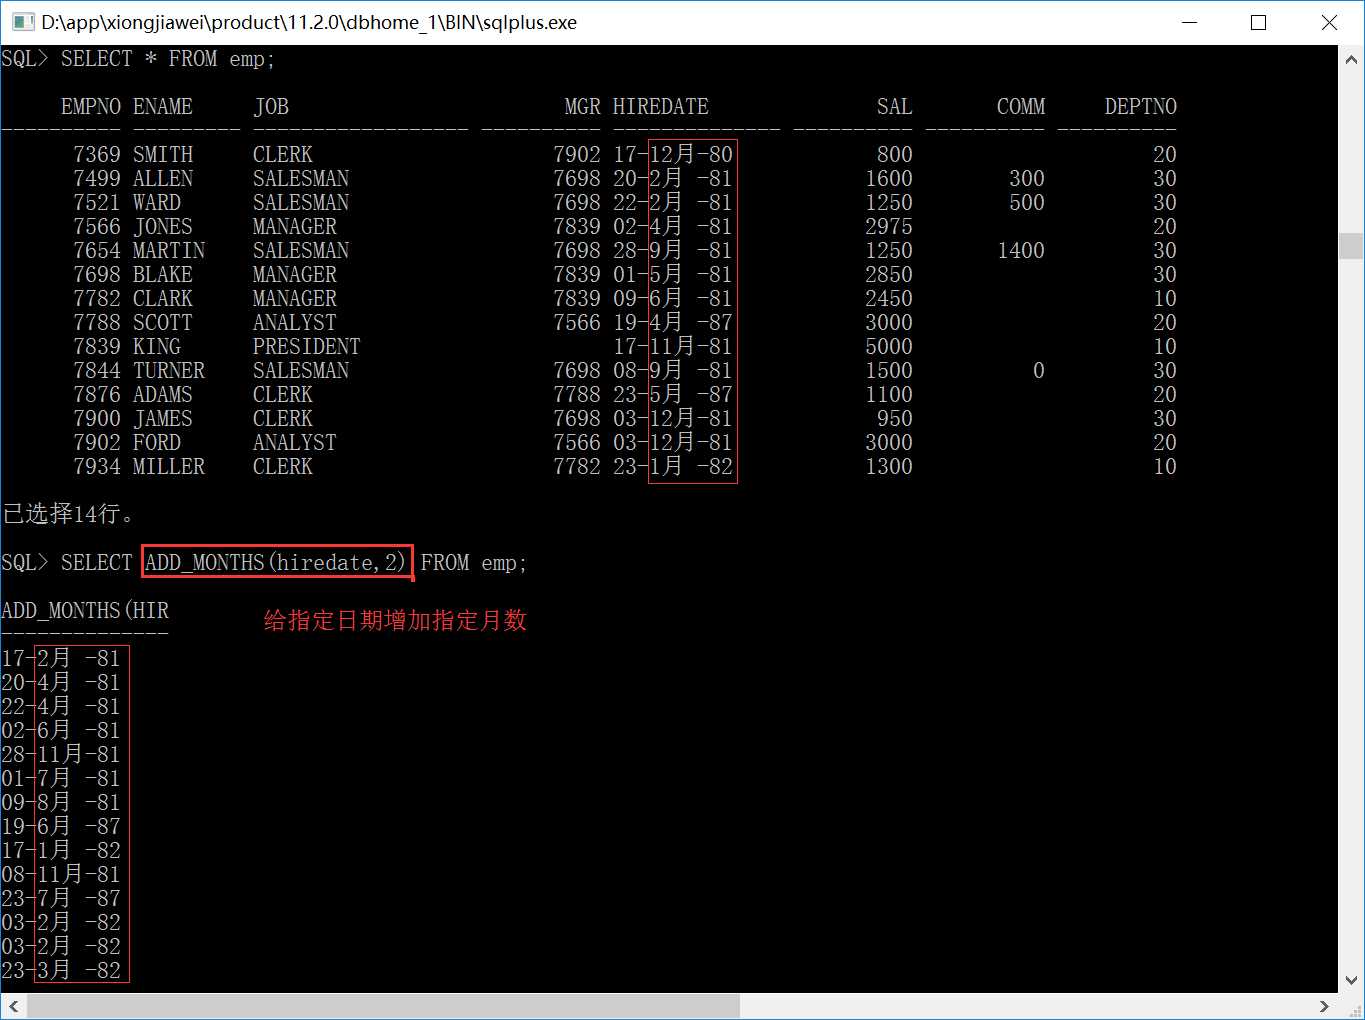The image size is (1365, 1020).
Task: Click salary value 5000
Action: 889,346
